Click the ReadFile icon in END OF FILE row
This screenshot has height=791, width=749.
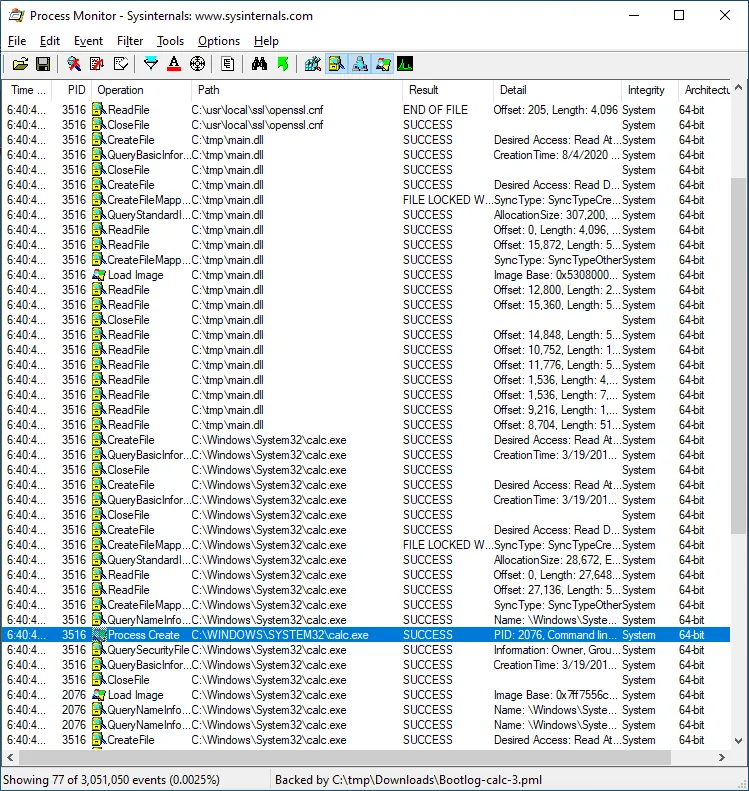click(x=99, y=109)
